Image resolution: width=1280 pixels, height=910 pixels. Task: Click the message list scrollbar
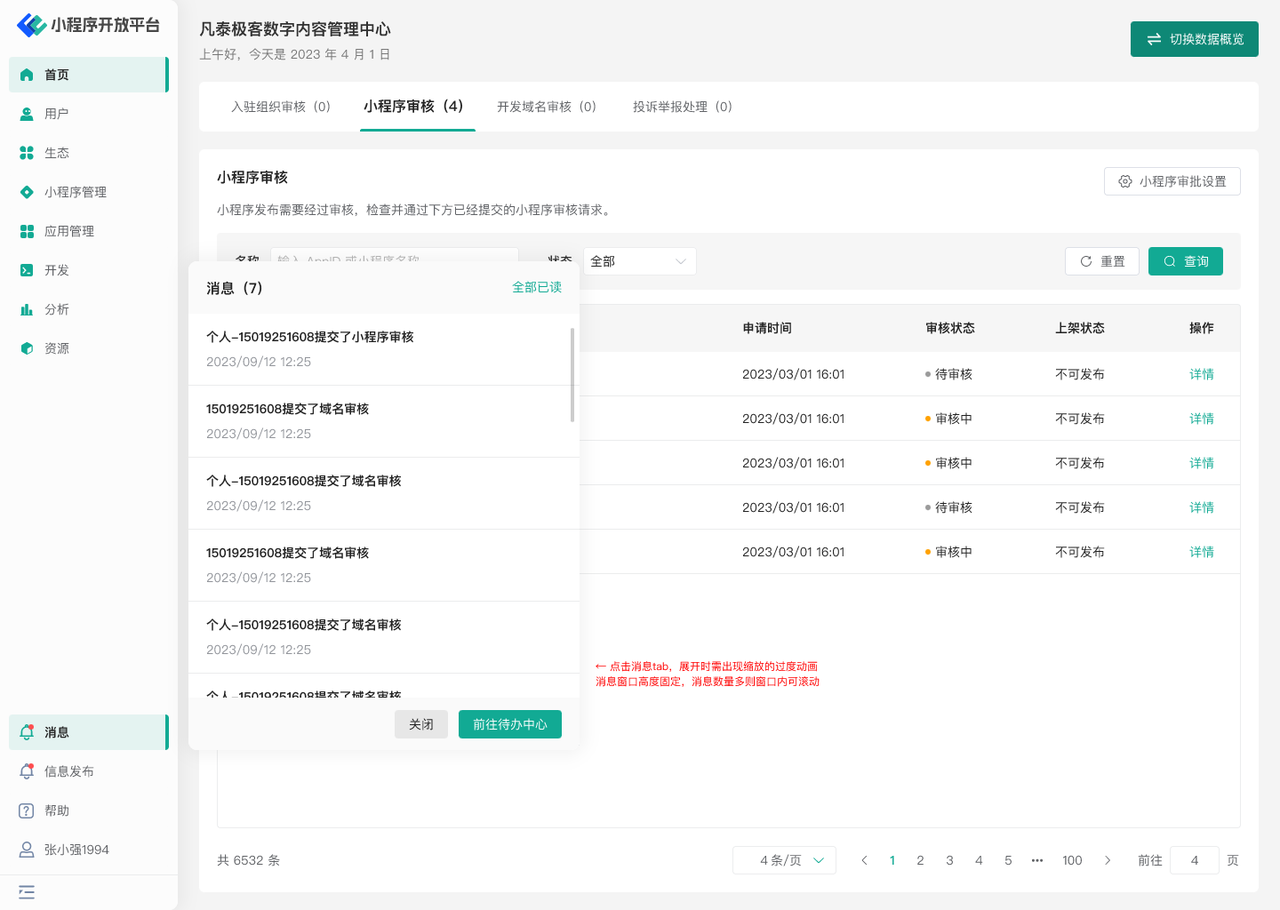[572, 375]
